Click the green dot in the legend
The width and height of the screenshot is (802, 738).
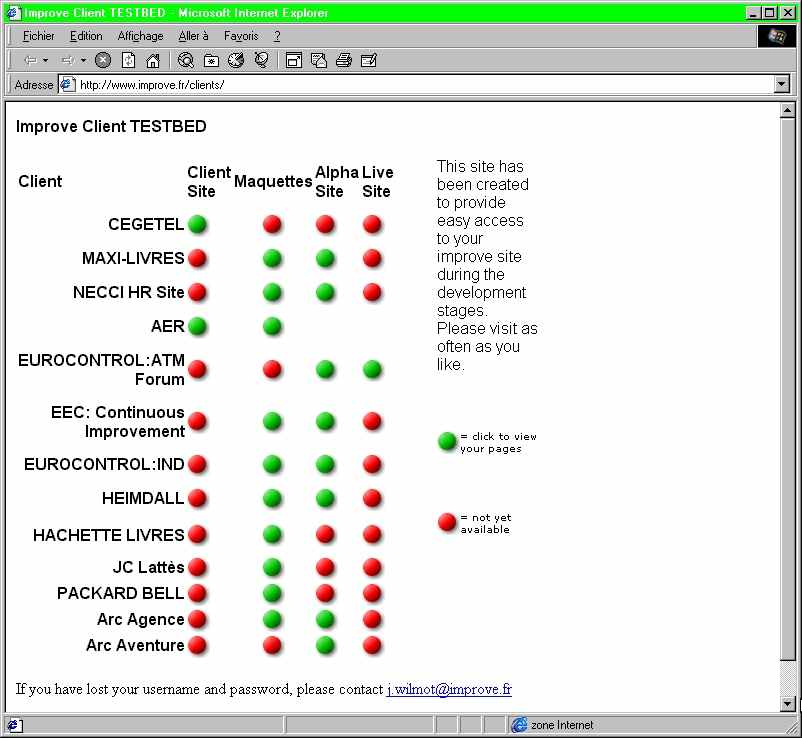pyautogui.click(x=447, y=442)
